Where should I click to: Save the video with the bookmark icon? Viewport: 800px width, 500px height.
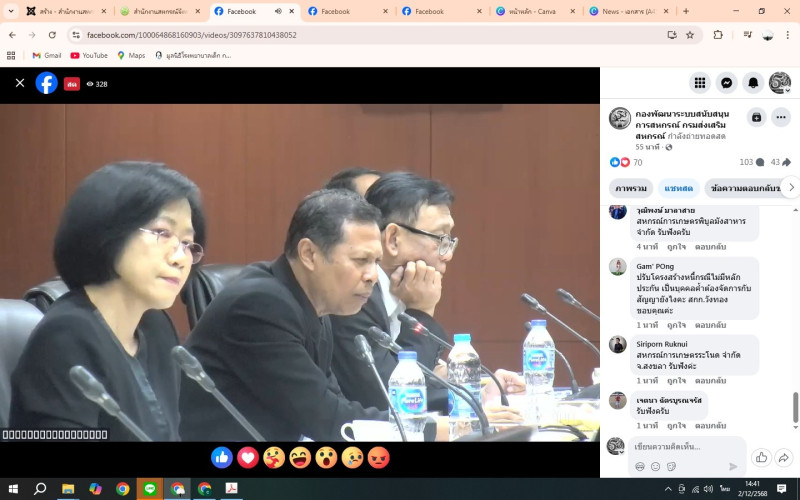coord(756,117)
